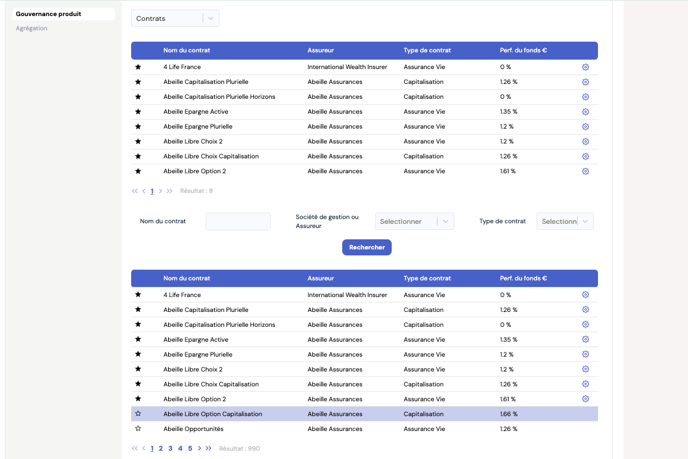Jump to last page arrow in 8-result favorites pagination
This screenshot has width=688, height=459.
click(169, 191)
